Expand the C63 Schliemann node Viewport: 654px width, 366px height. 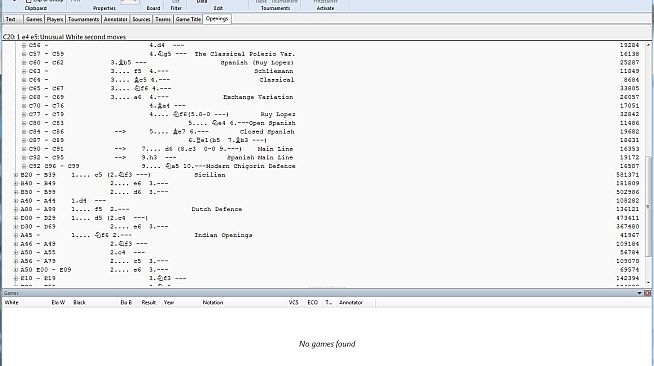pyautogui.click(x=24, y=71)
